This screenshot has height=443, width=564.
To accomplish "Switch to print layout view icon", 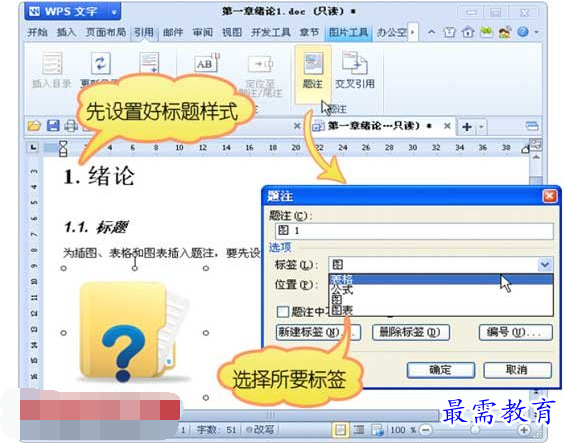I will tap(340, 429).
